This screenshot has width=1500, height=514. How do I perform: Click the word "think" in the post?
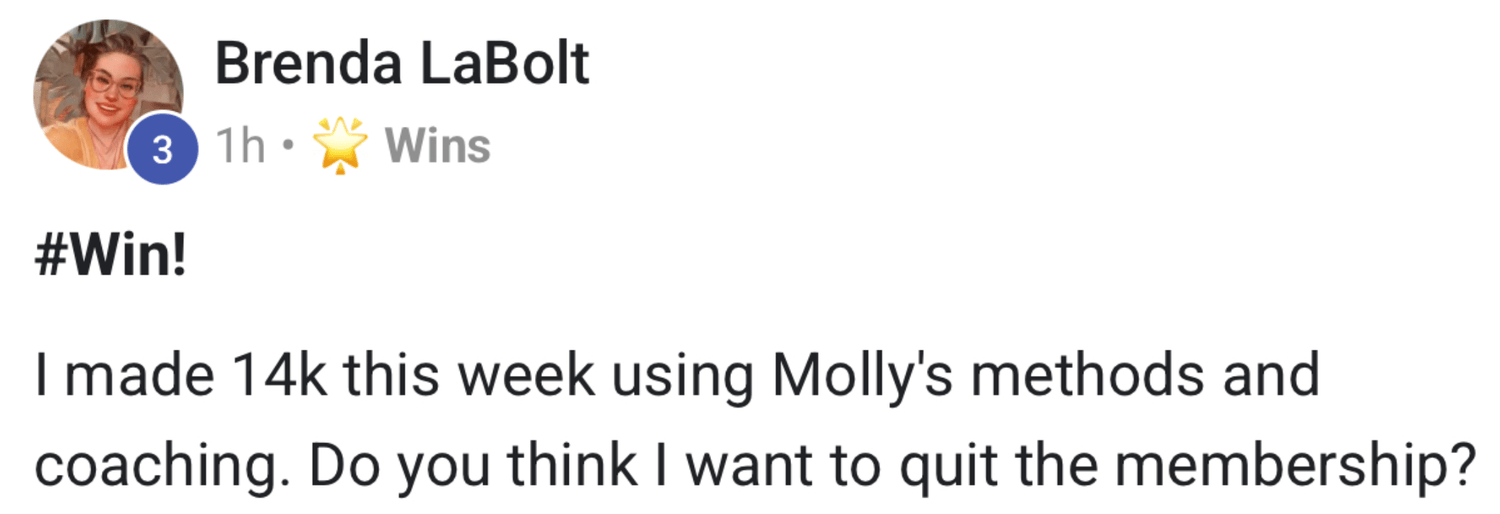click(x=574, y=465)
